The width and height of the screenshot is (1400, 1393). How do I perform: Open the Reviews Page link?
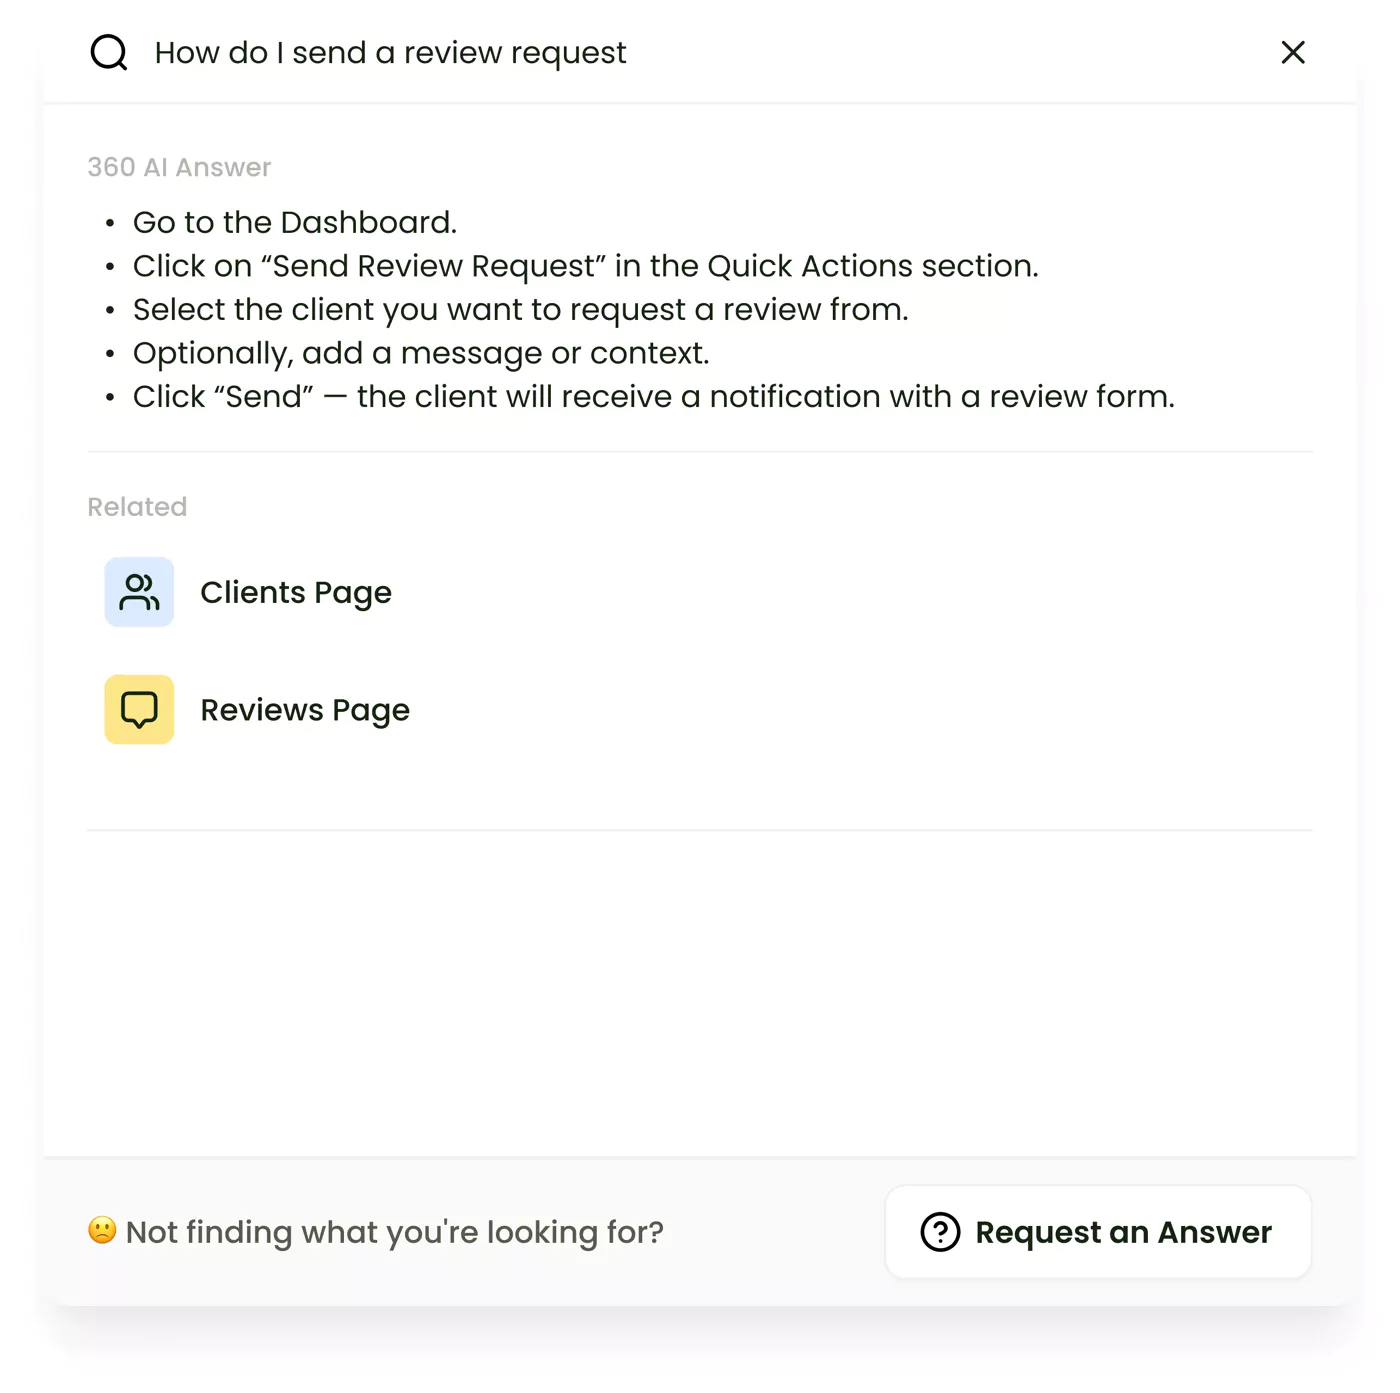click(x=305, y=709)
